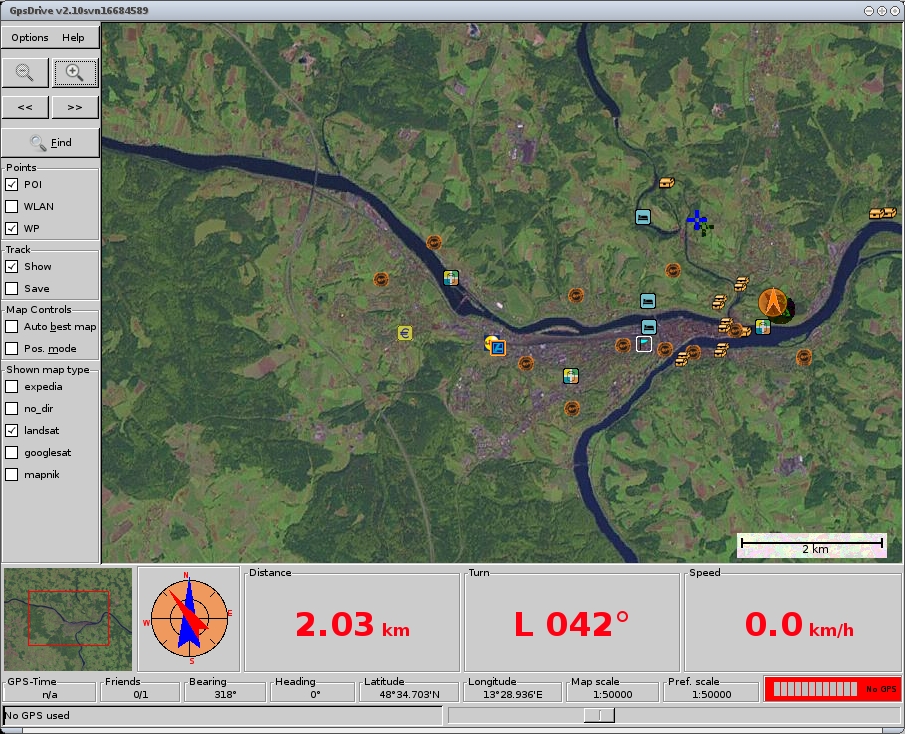Click the overview mini-map thumbnail

68,618
